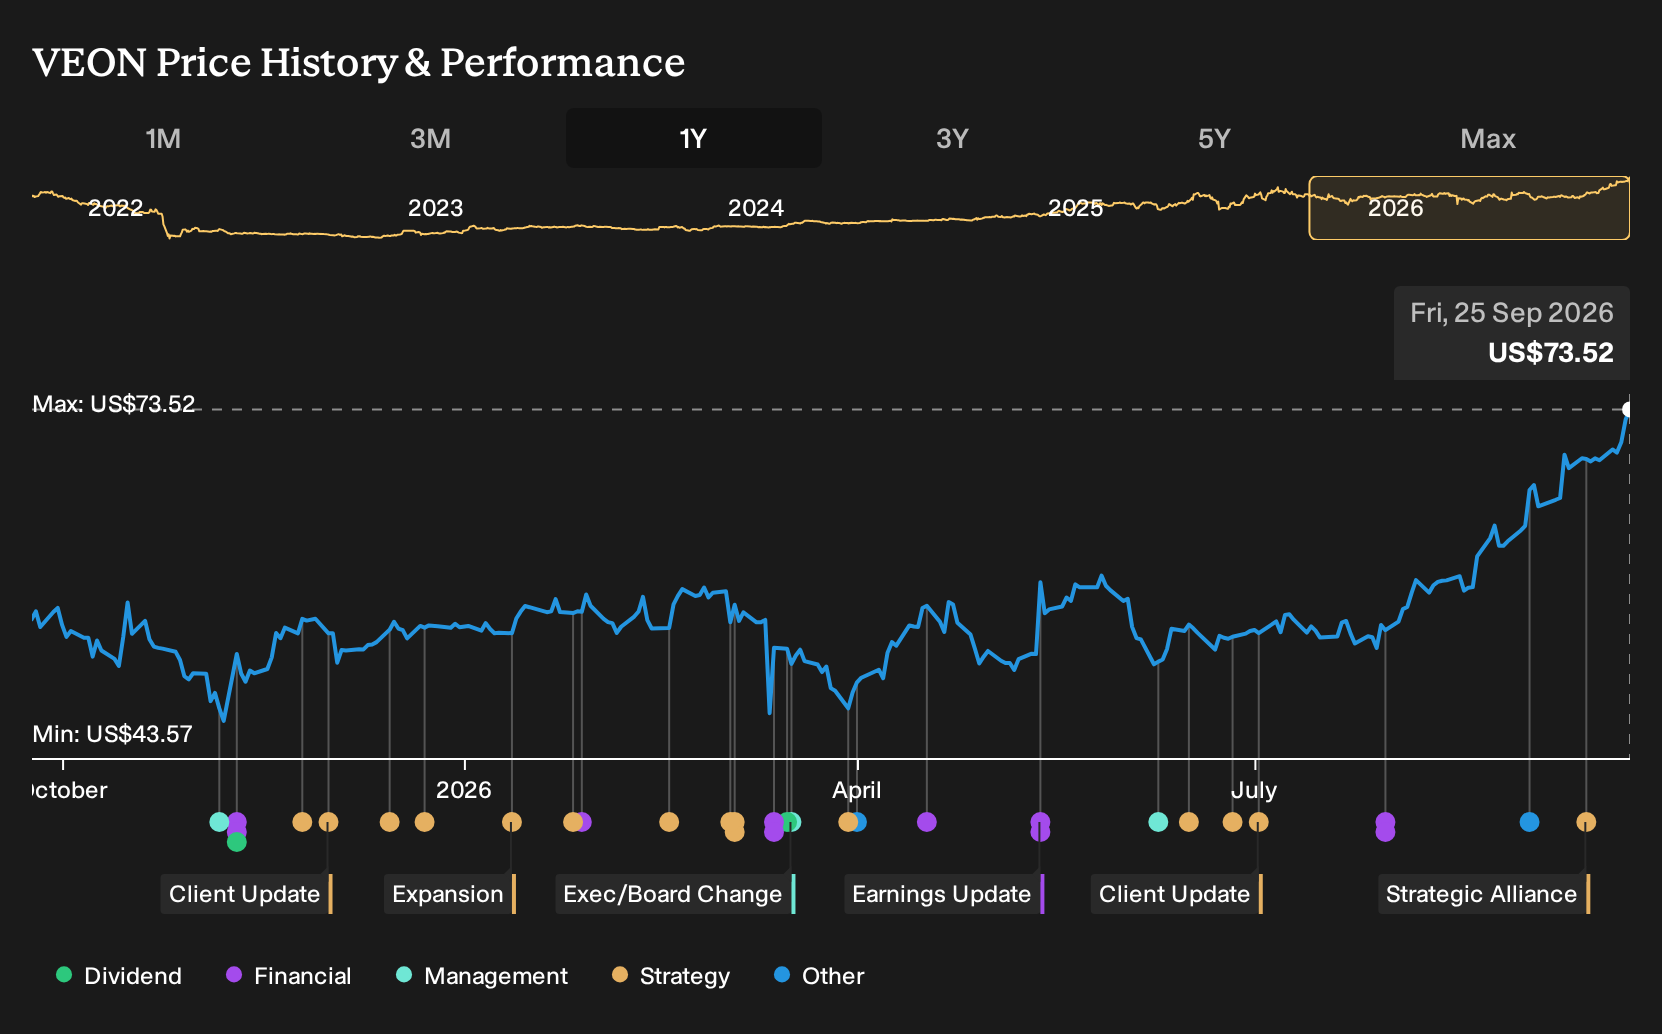The width and height of the screenshot is (1662, 1034).
Task: Click the 2022 label in overview chart
Action: click(116, 208)
